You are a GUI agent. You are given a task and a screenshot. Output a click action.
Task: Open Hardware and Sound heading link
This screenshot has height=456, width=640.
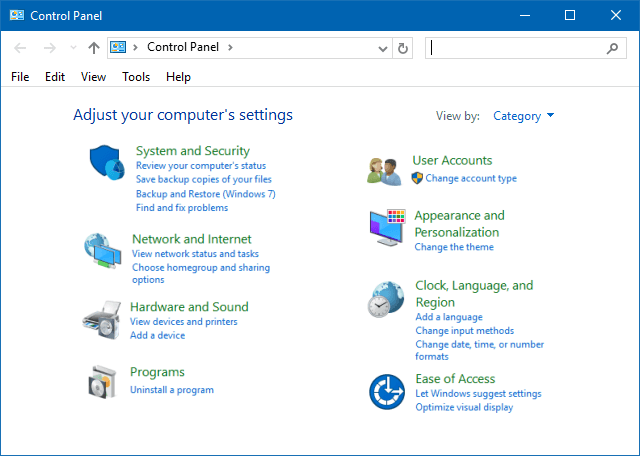[189, 307]
